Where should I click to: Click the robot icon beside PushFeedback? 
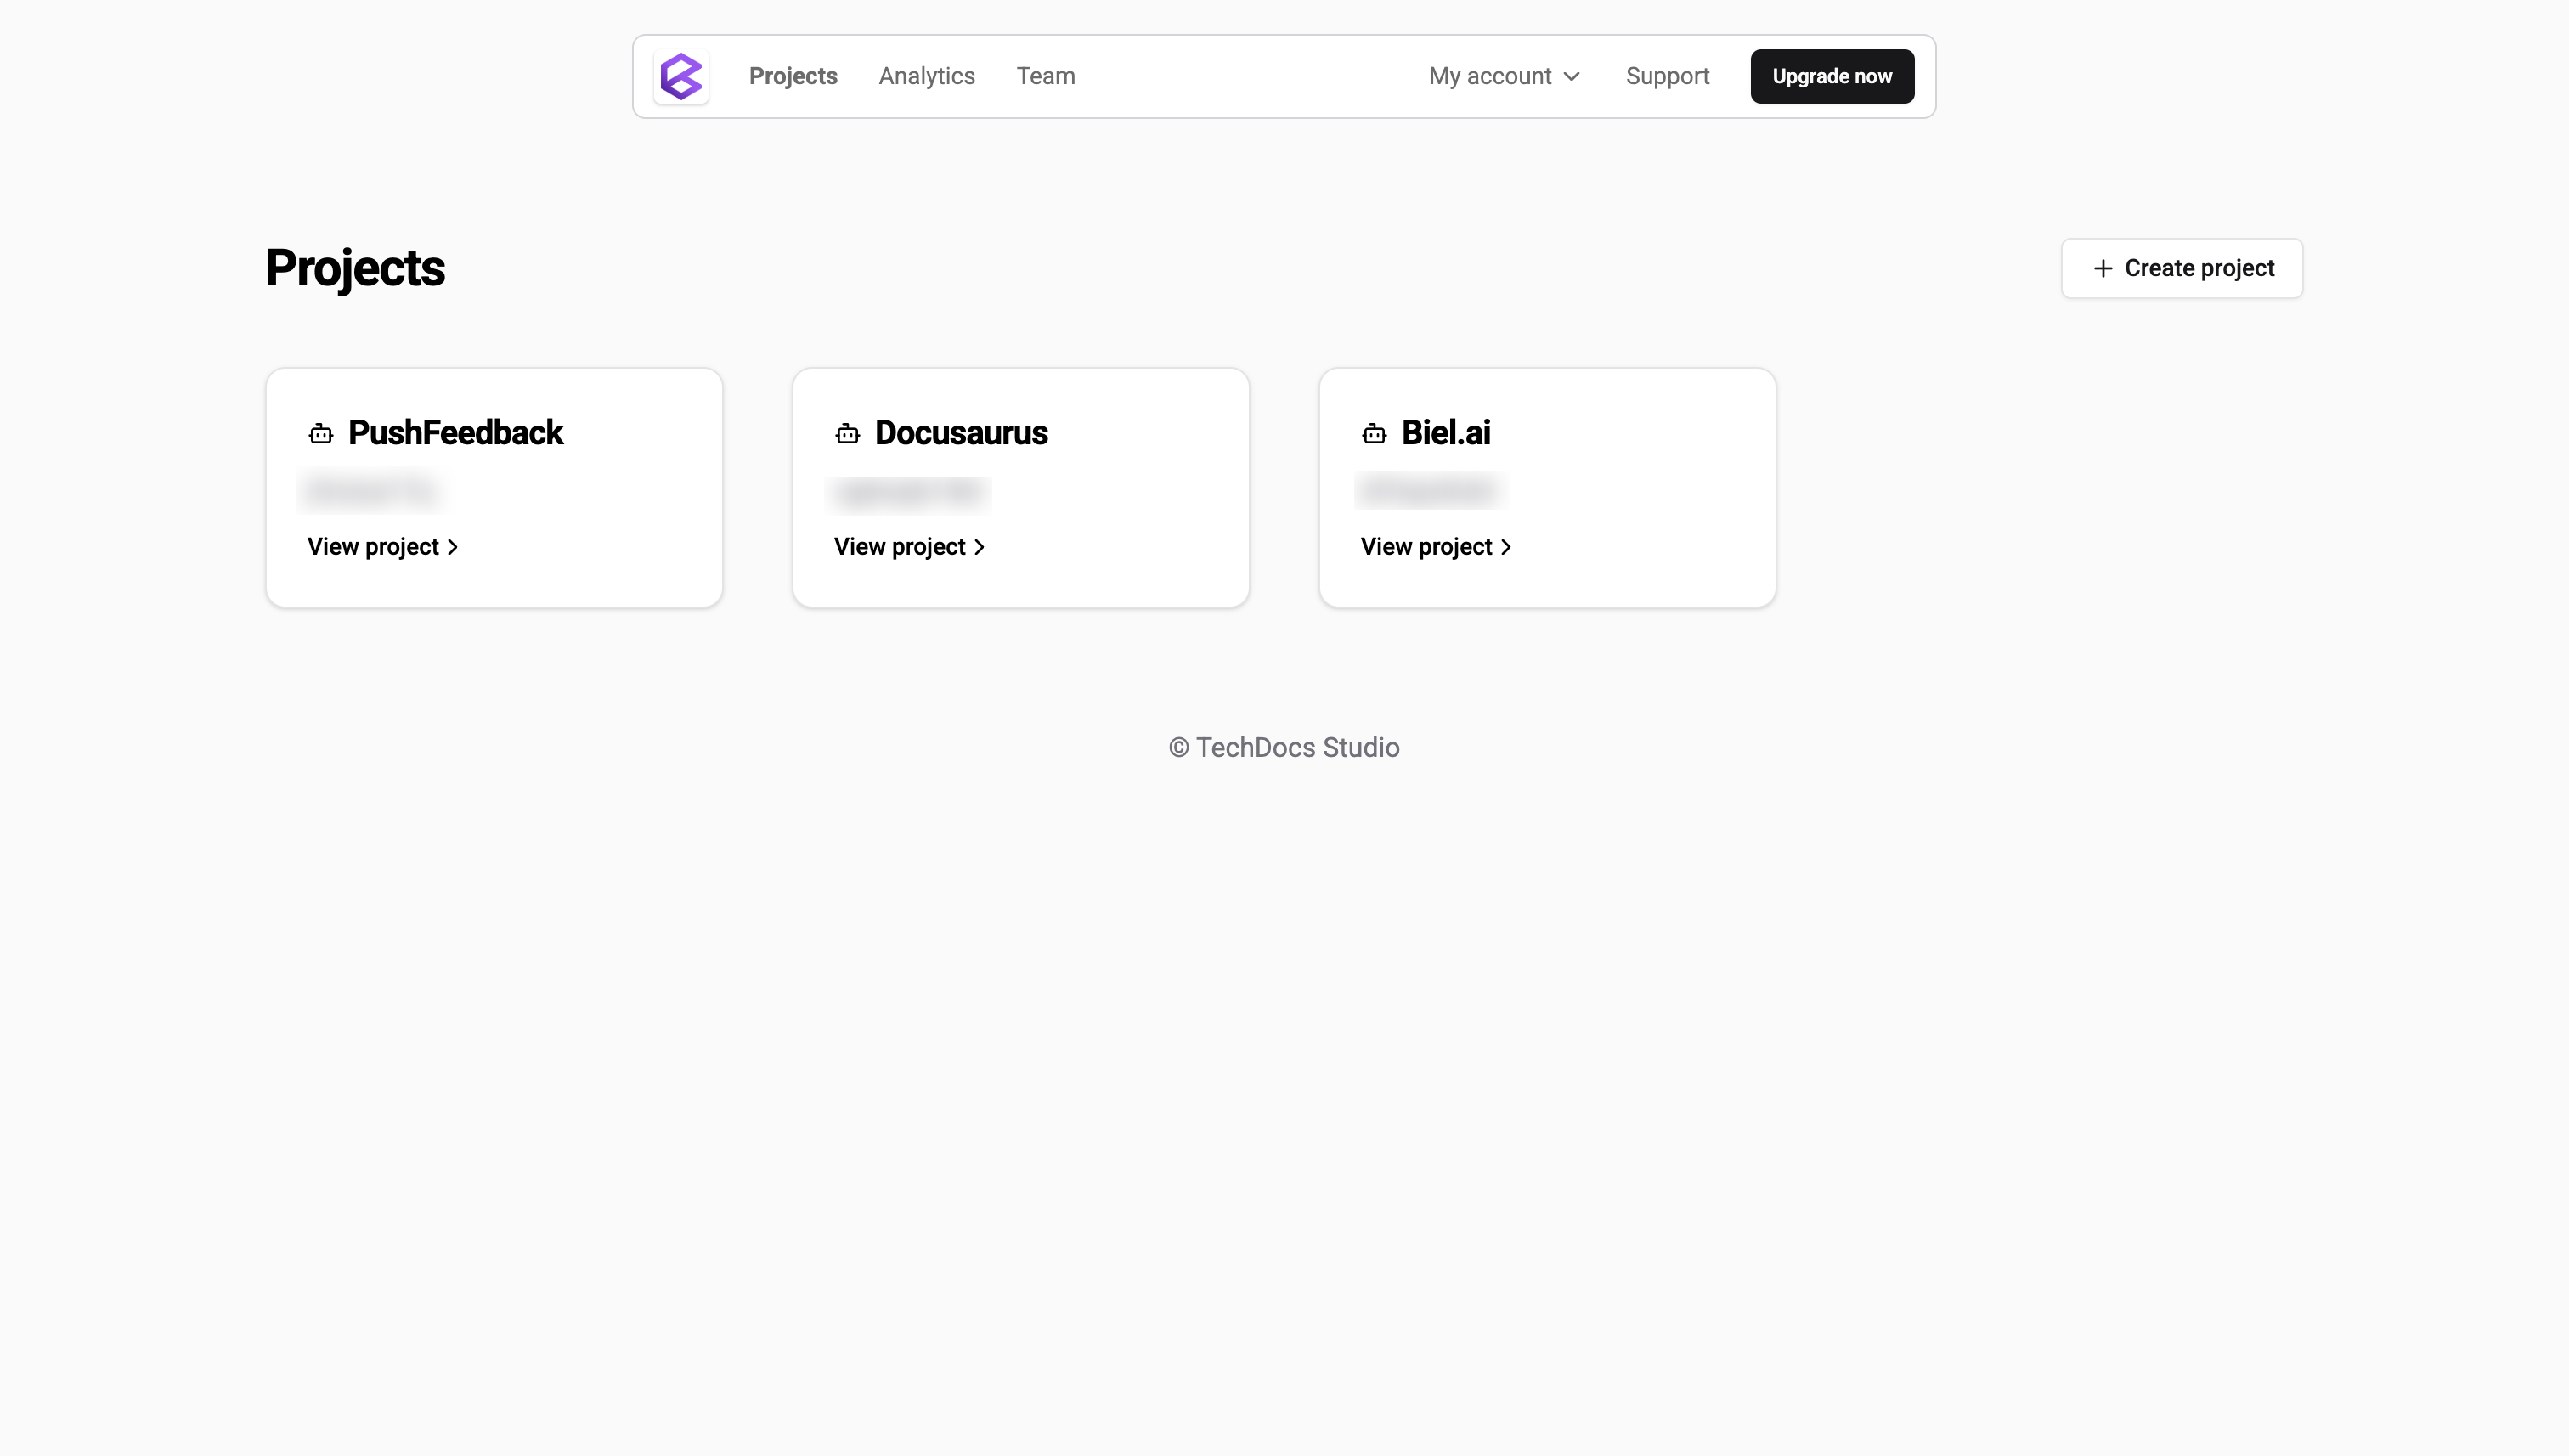(x=320, y=432)
